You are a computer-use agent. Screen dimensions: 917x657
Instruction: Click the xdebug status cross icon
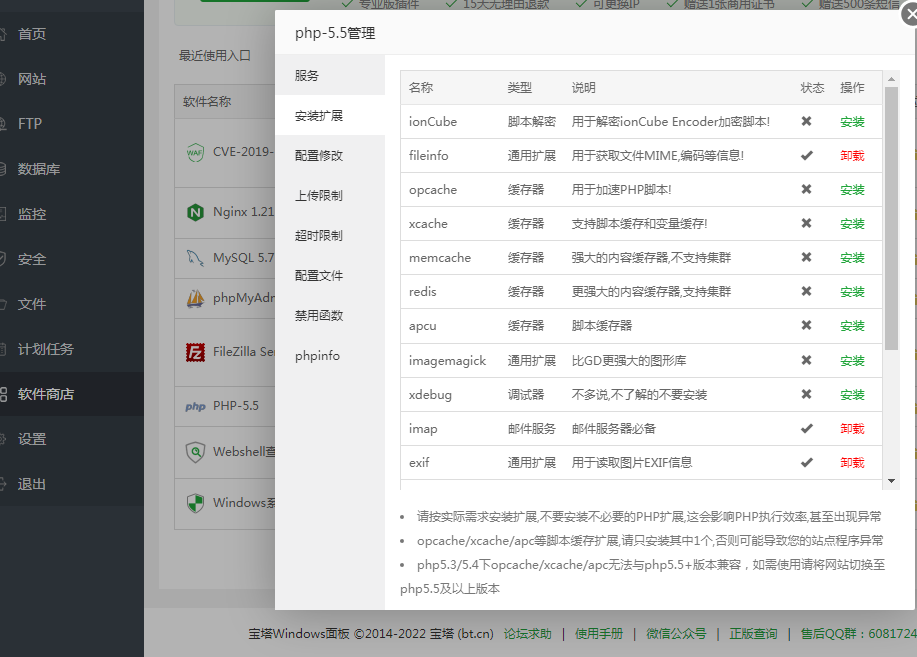coord(806,394)
